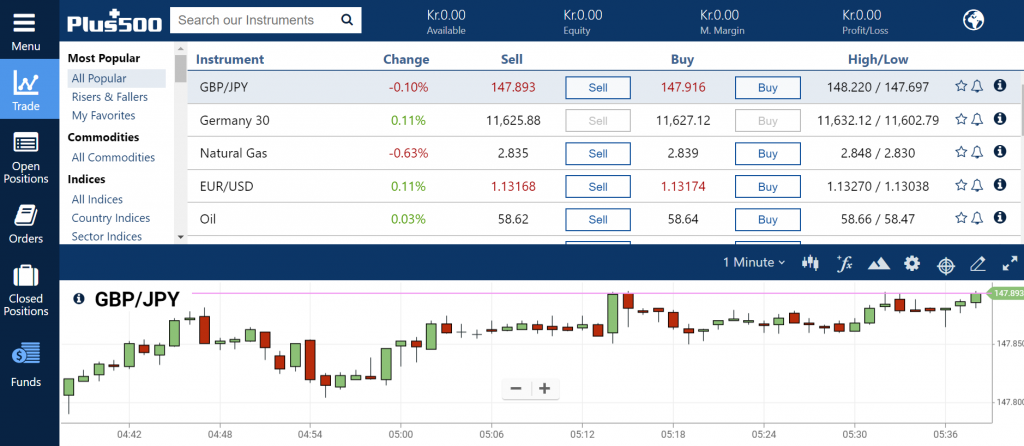Open info for Natural Gas instrument

998,152
